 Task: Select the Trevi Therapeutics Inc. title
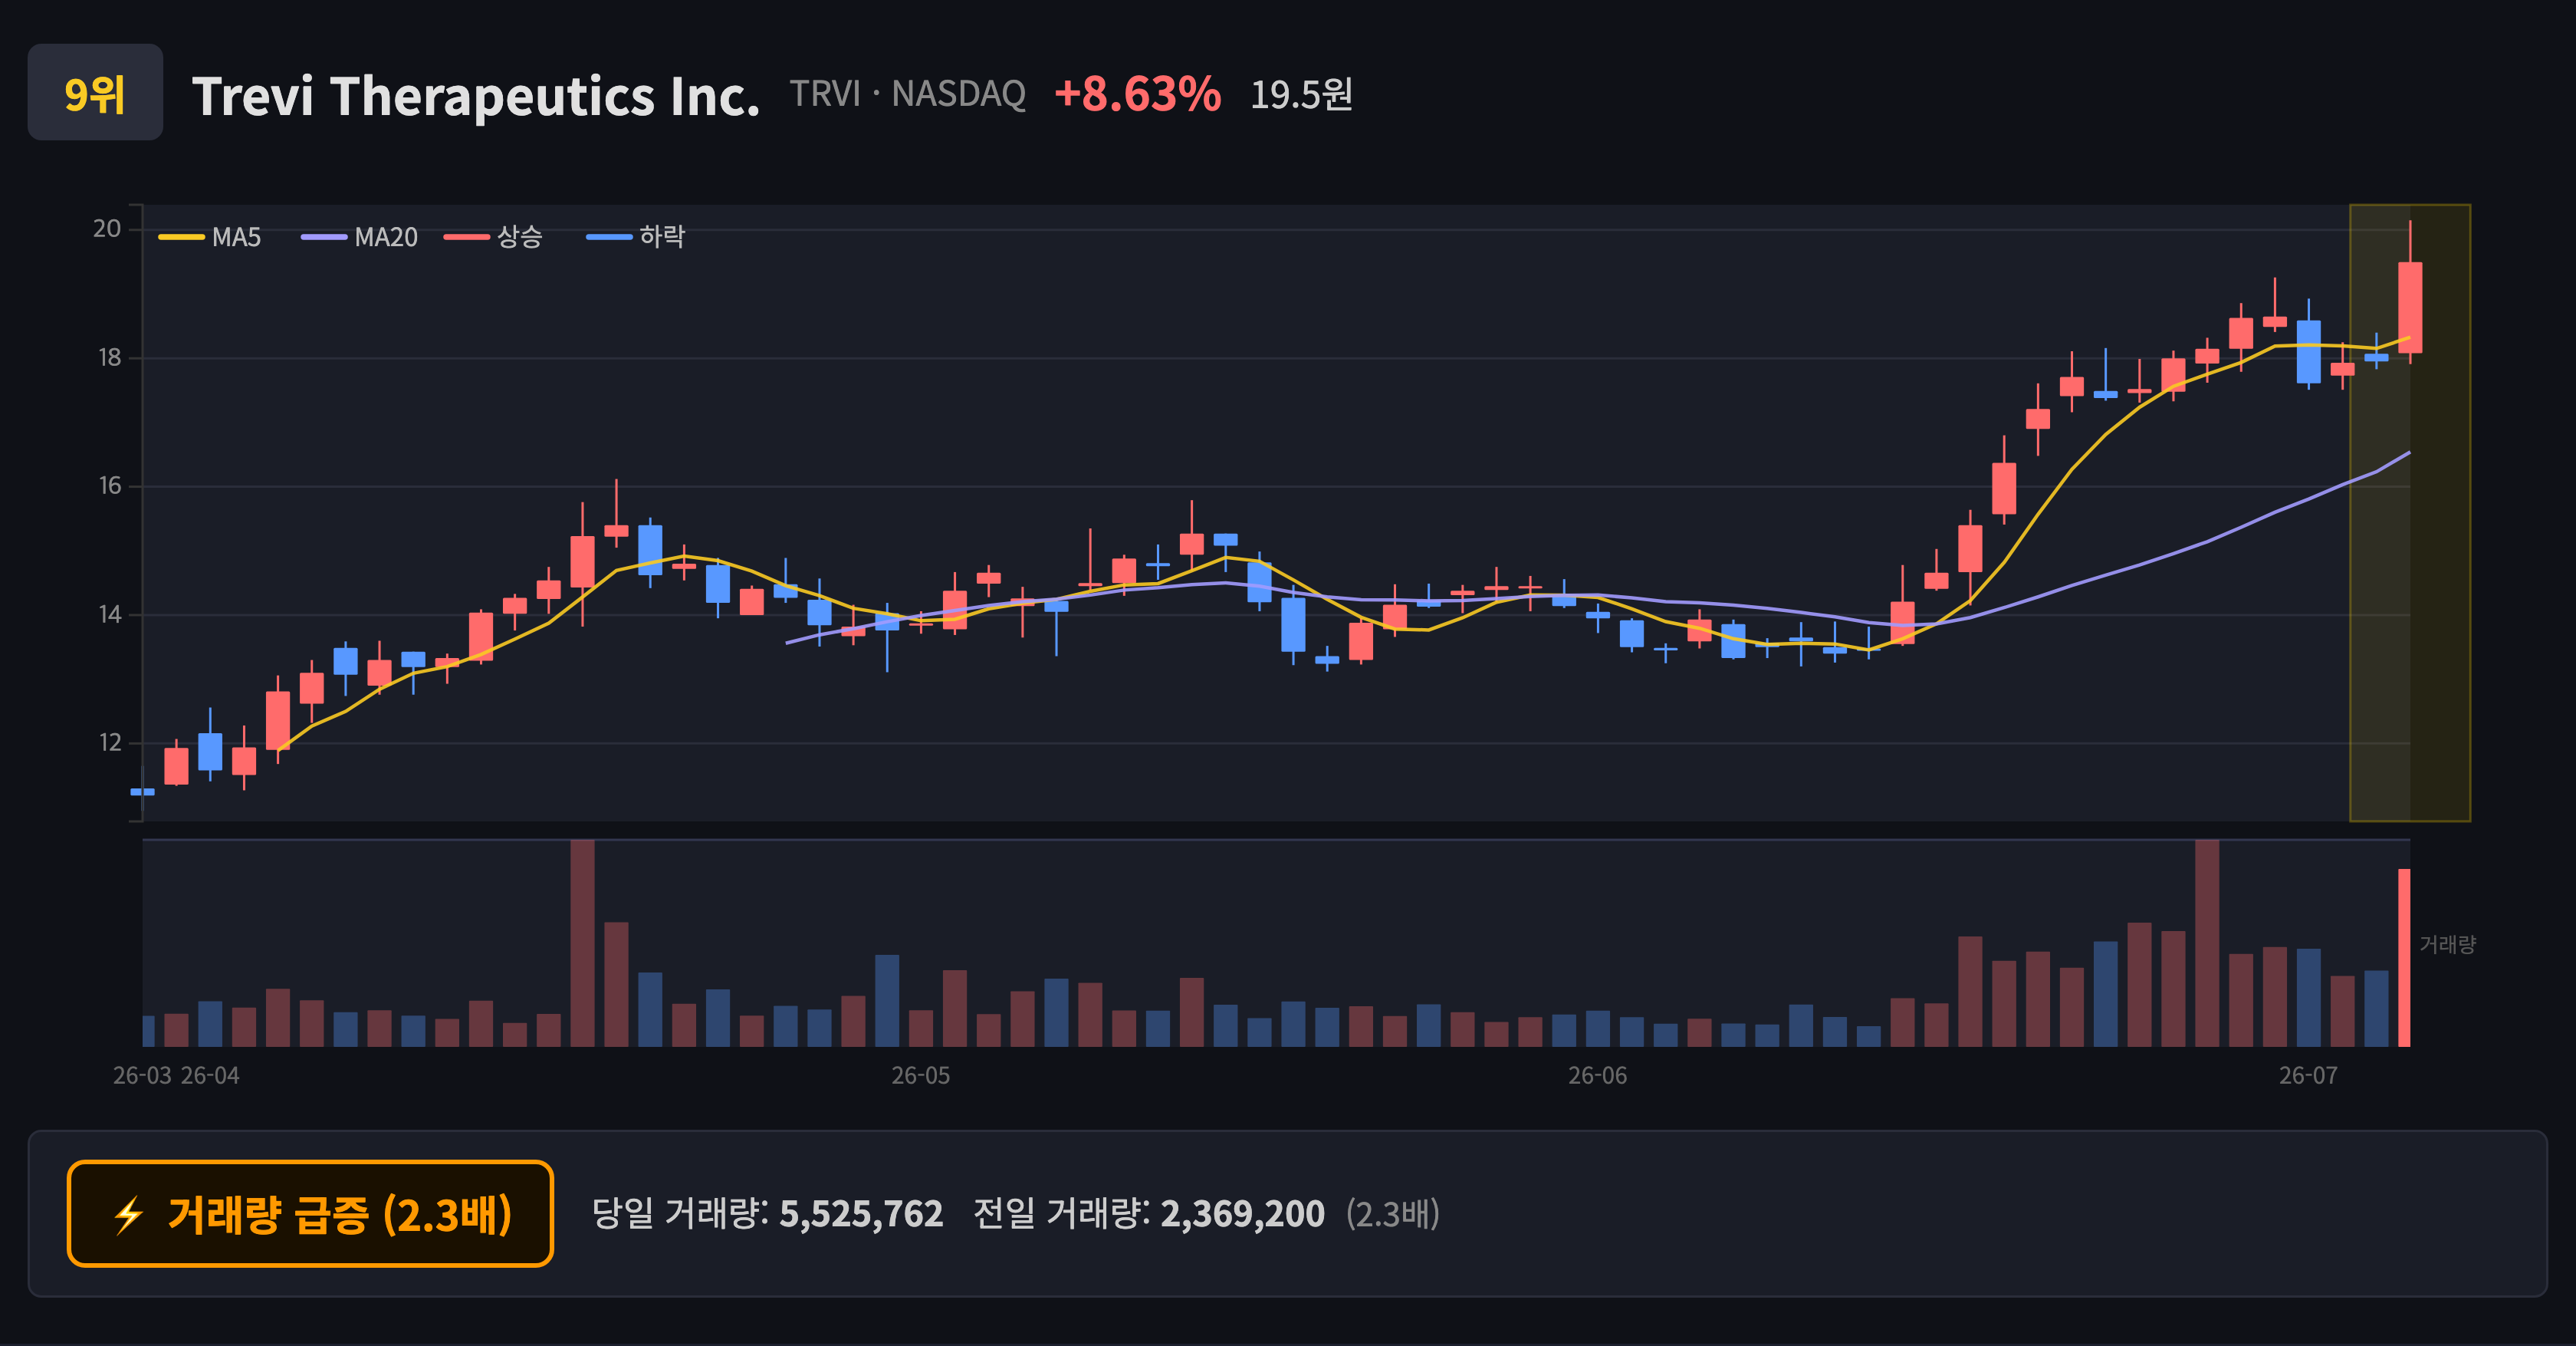click(x=476, y=96)
